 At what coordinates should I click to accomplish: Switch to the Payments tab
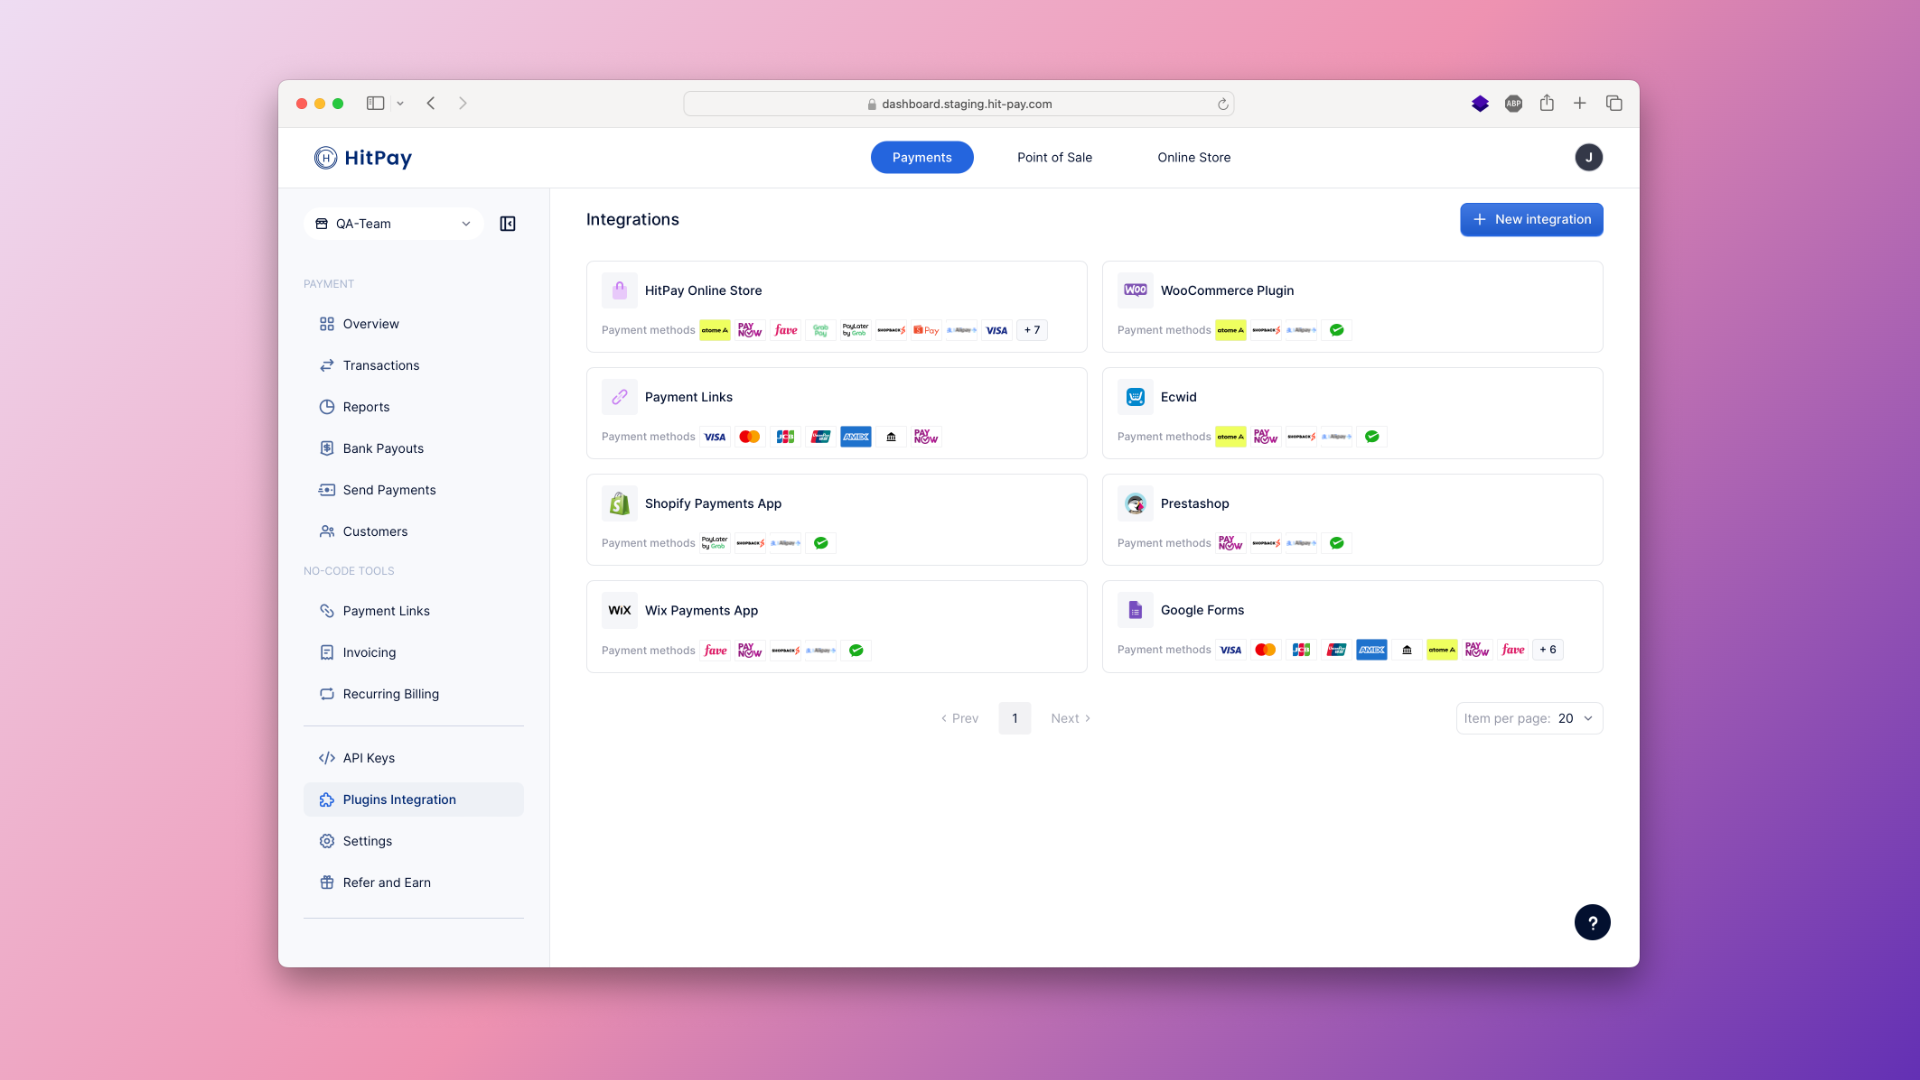tap(922, 158)
